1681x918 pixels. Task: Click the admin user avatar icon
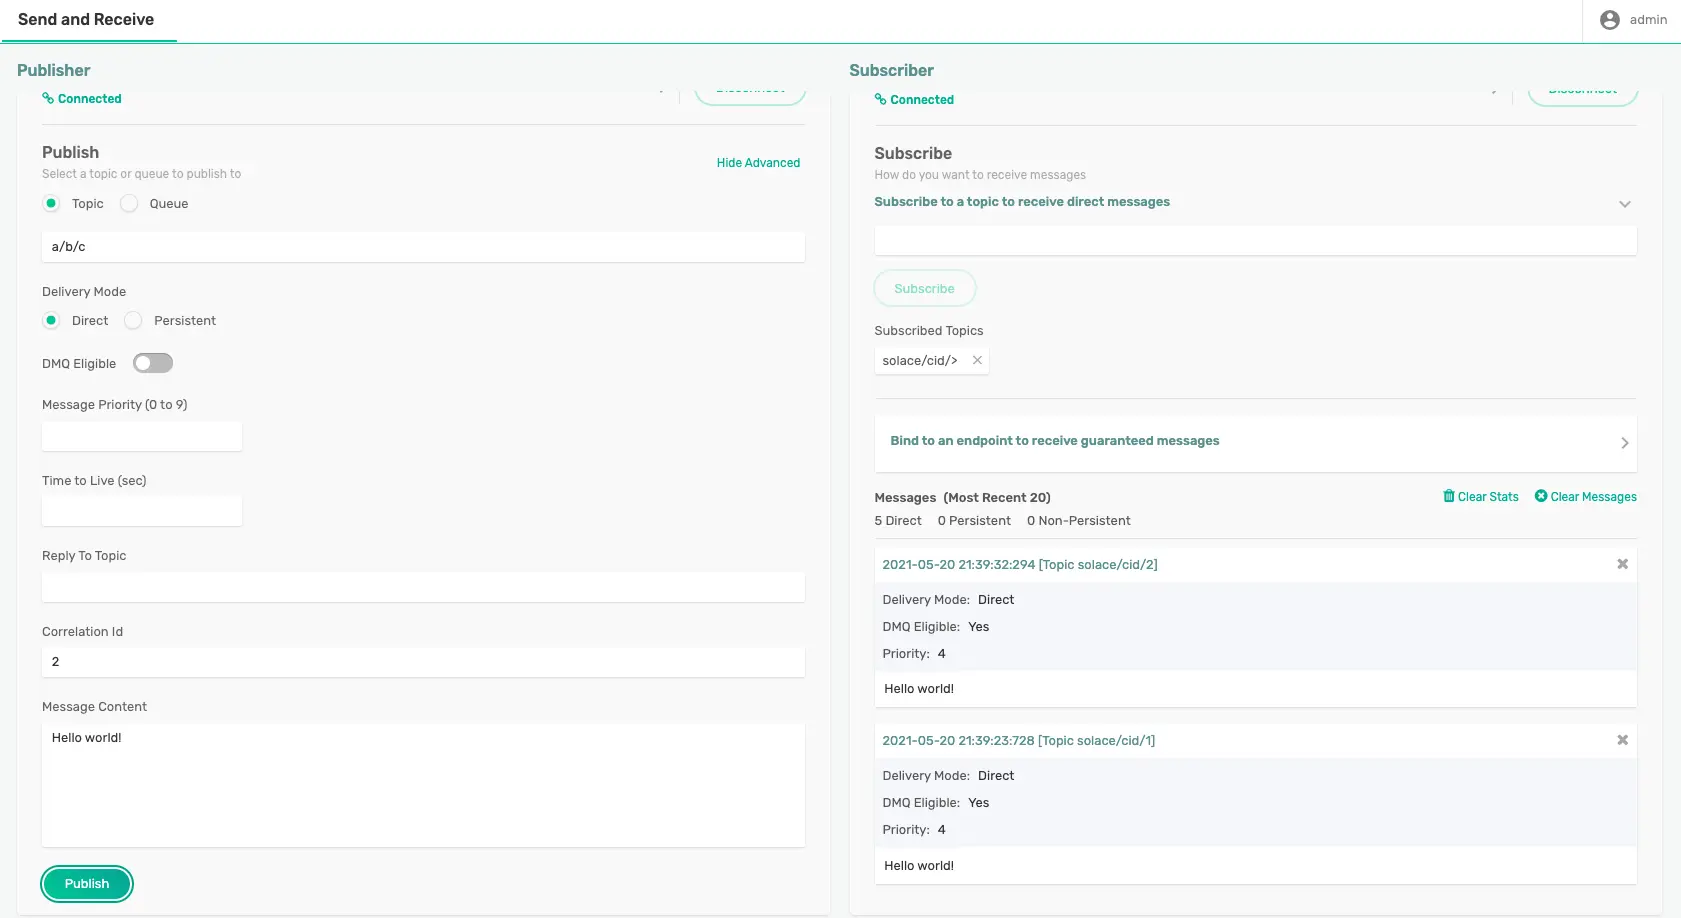click(x=1608, y=19)
